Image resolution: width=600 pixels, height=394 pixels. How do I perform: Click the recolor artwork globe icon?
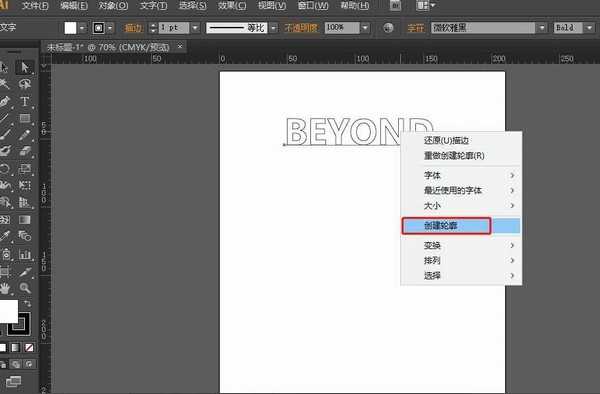click(x=388, y=28)
